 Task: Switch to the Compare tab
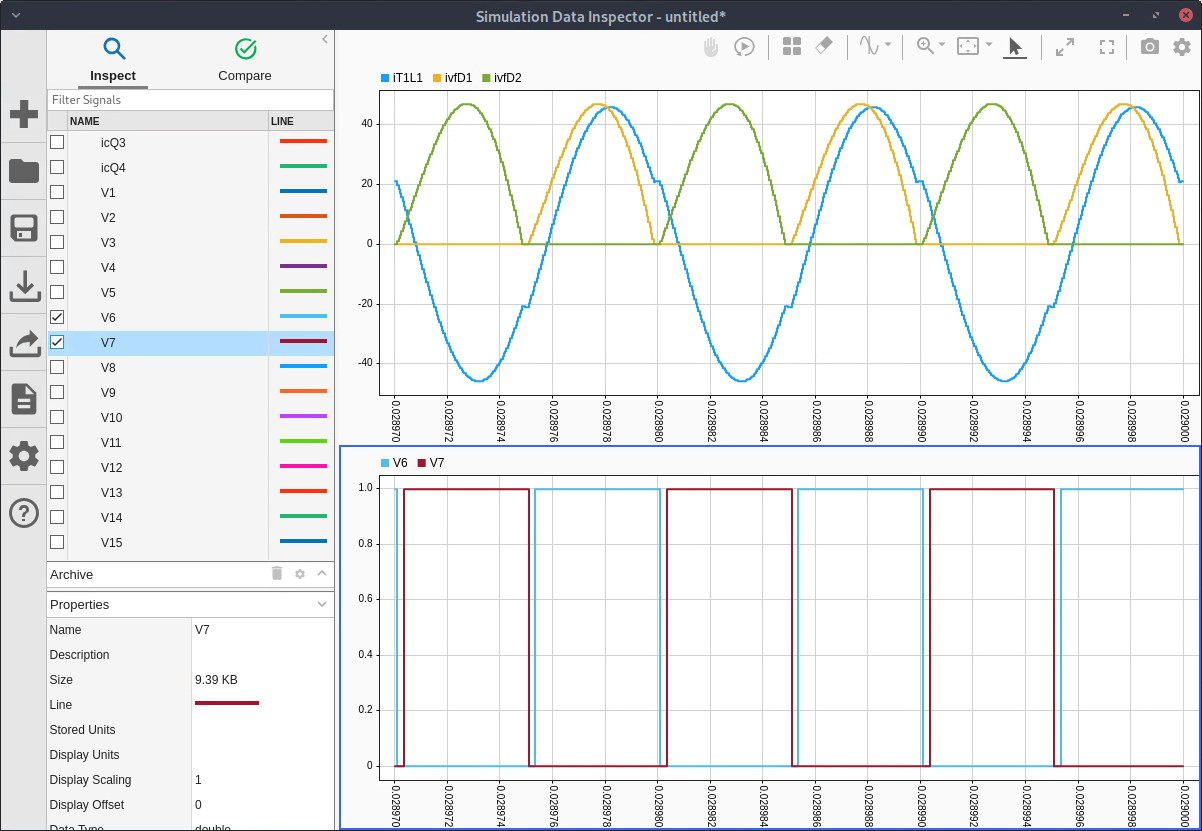click(x=245, y=60)
